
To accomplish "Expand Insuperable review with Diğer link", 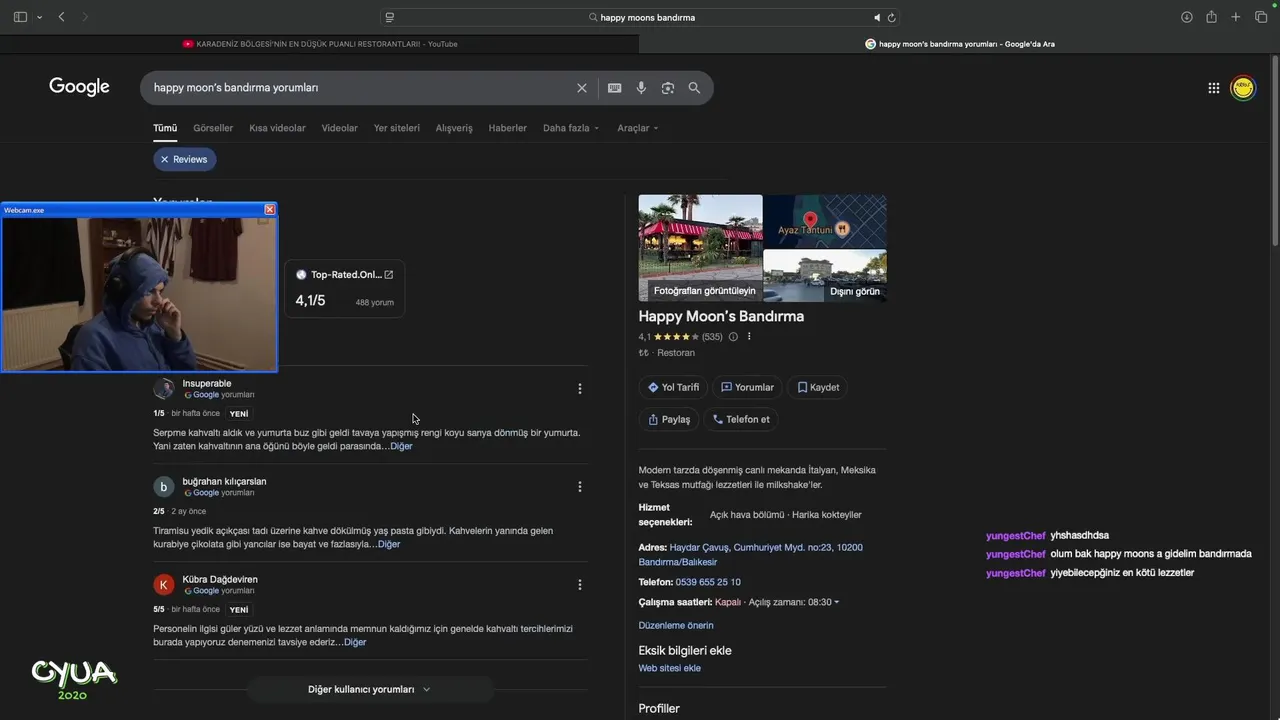I will [401, 446].
